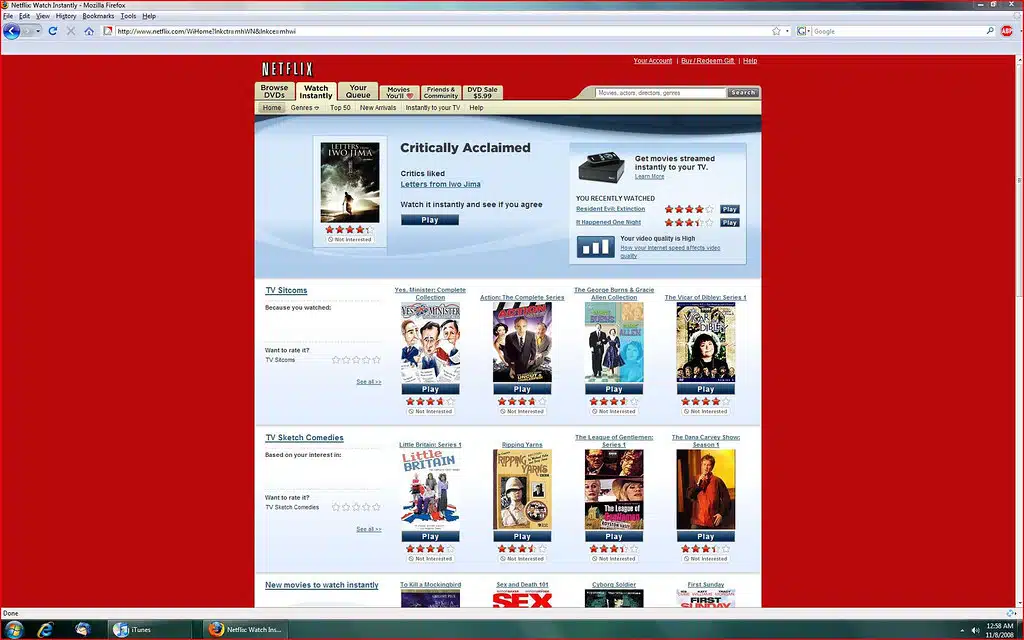Mark Ripping Yarns as Not Interested
The height and width of the screenshot is (640, 1024).
(x=522, y=559)
